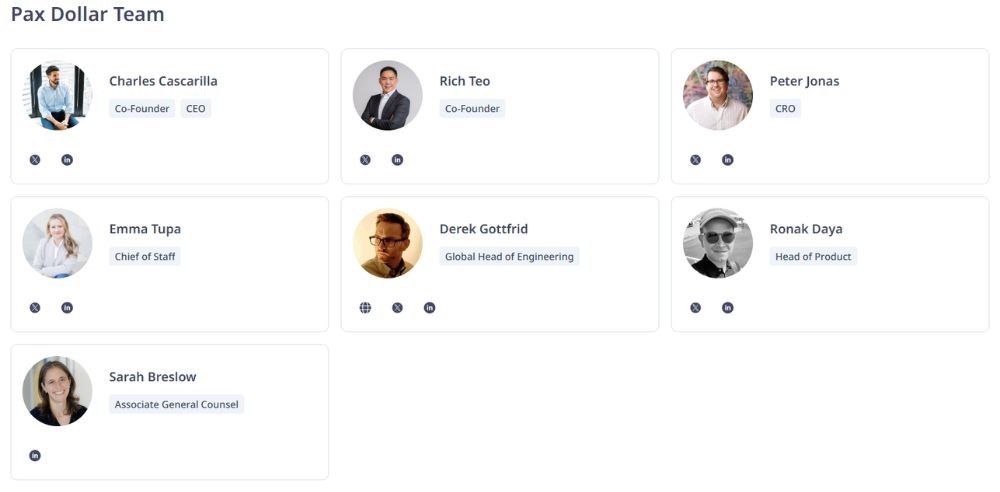Click the Global Head of Engineering tag
Screen dimensions: 1000x492
pos(509,257)
